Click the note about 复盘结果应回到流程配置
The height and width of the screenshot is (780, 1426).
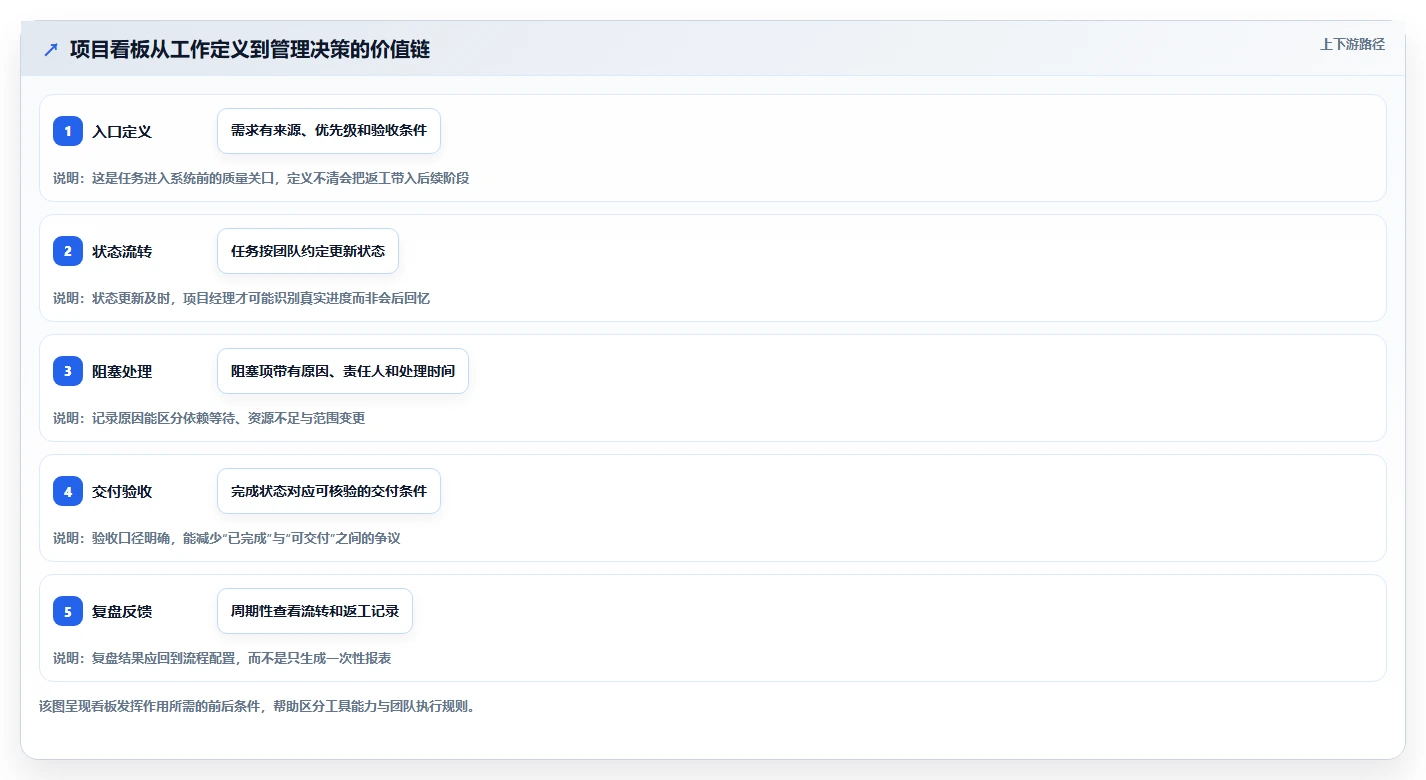point(222,658)
